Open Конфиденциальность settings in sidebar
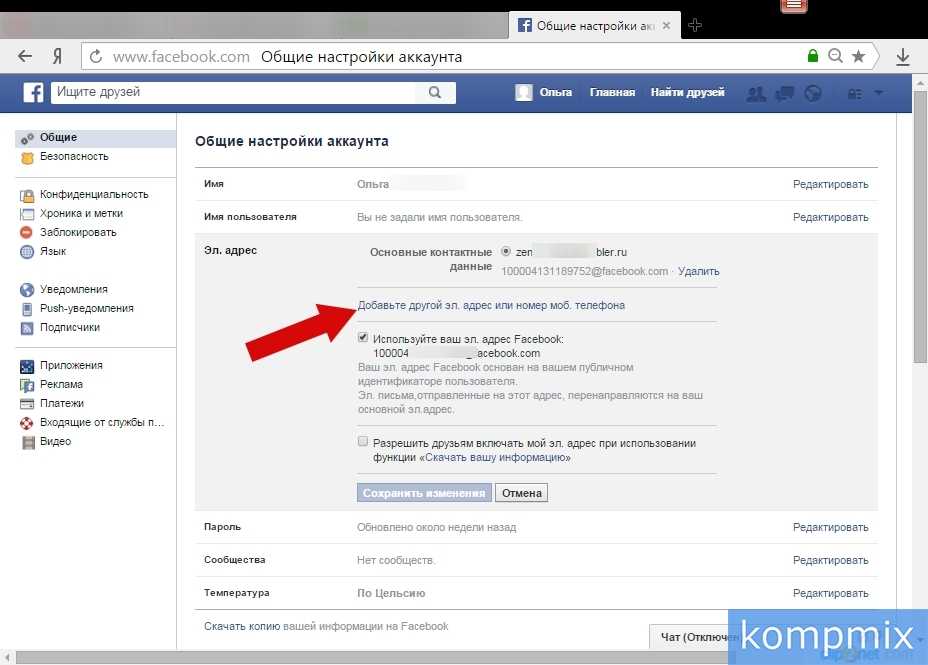 click(93, 195)
